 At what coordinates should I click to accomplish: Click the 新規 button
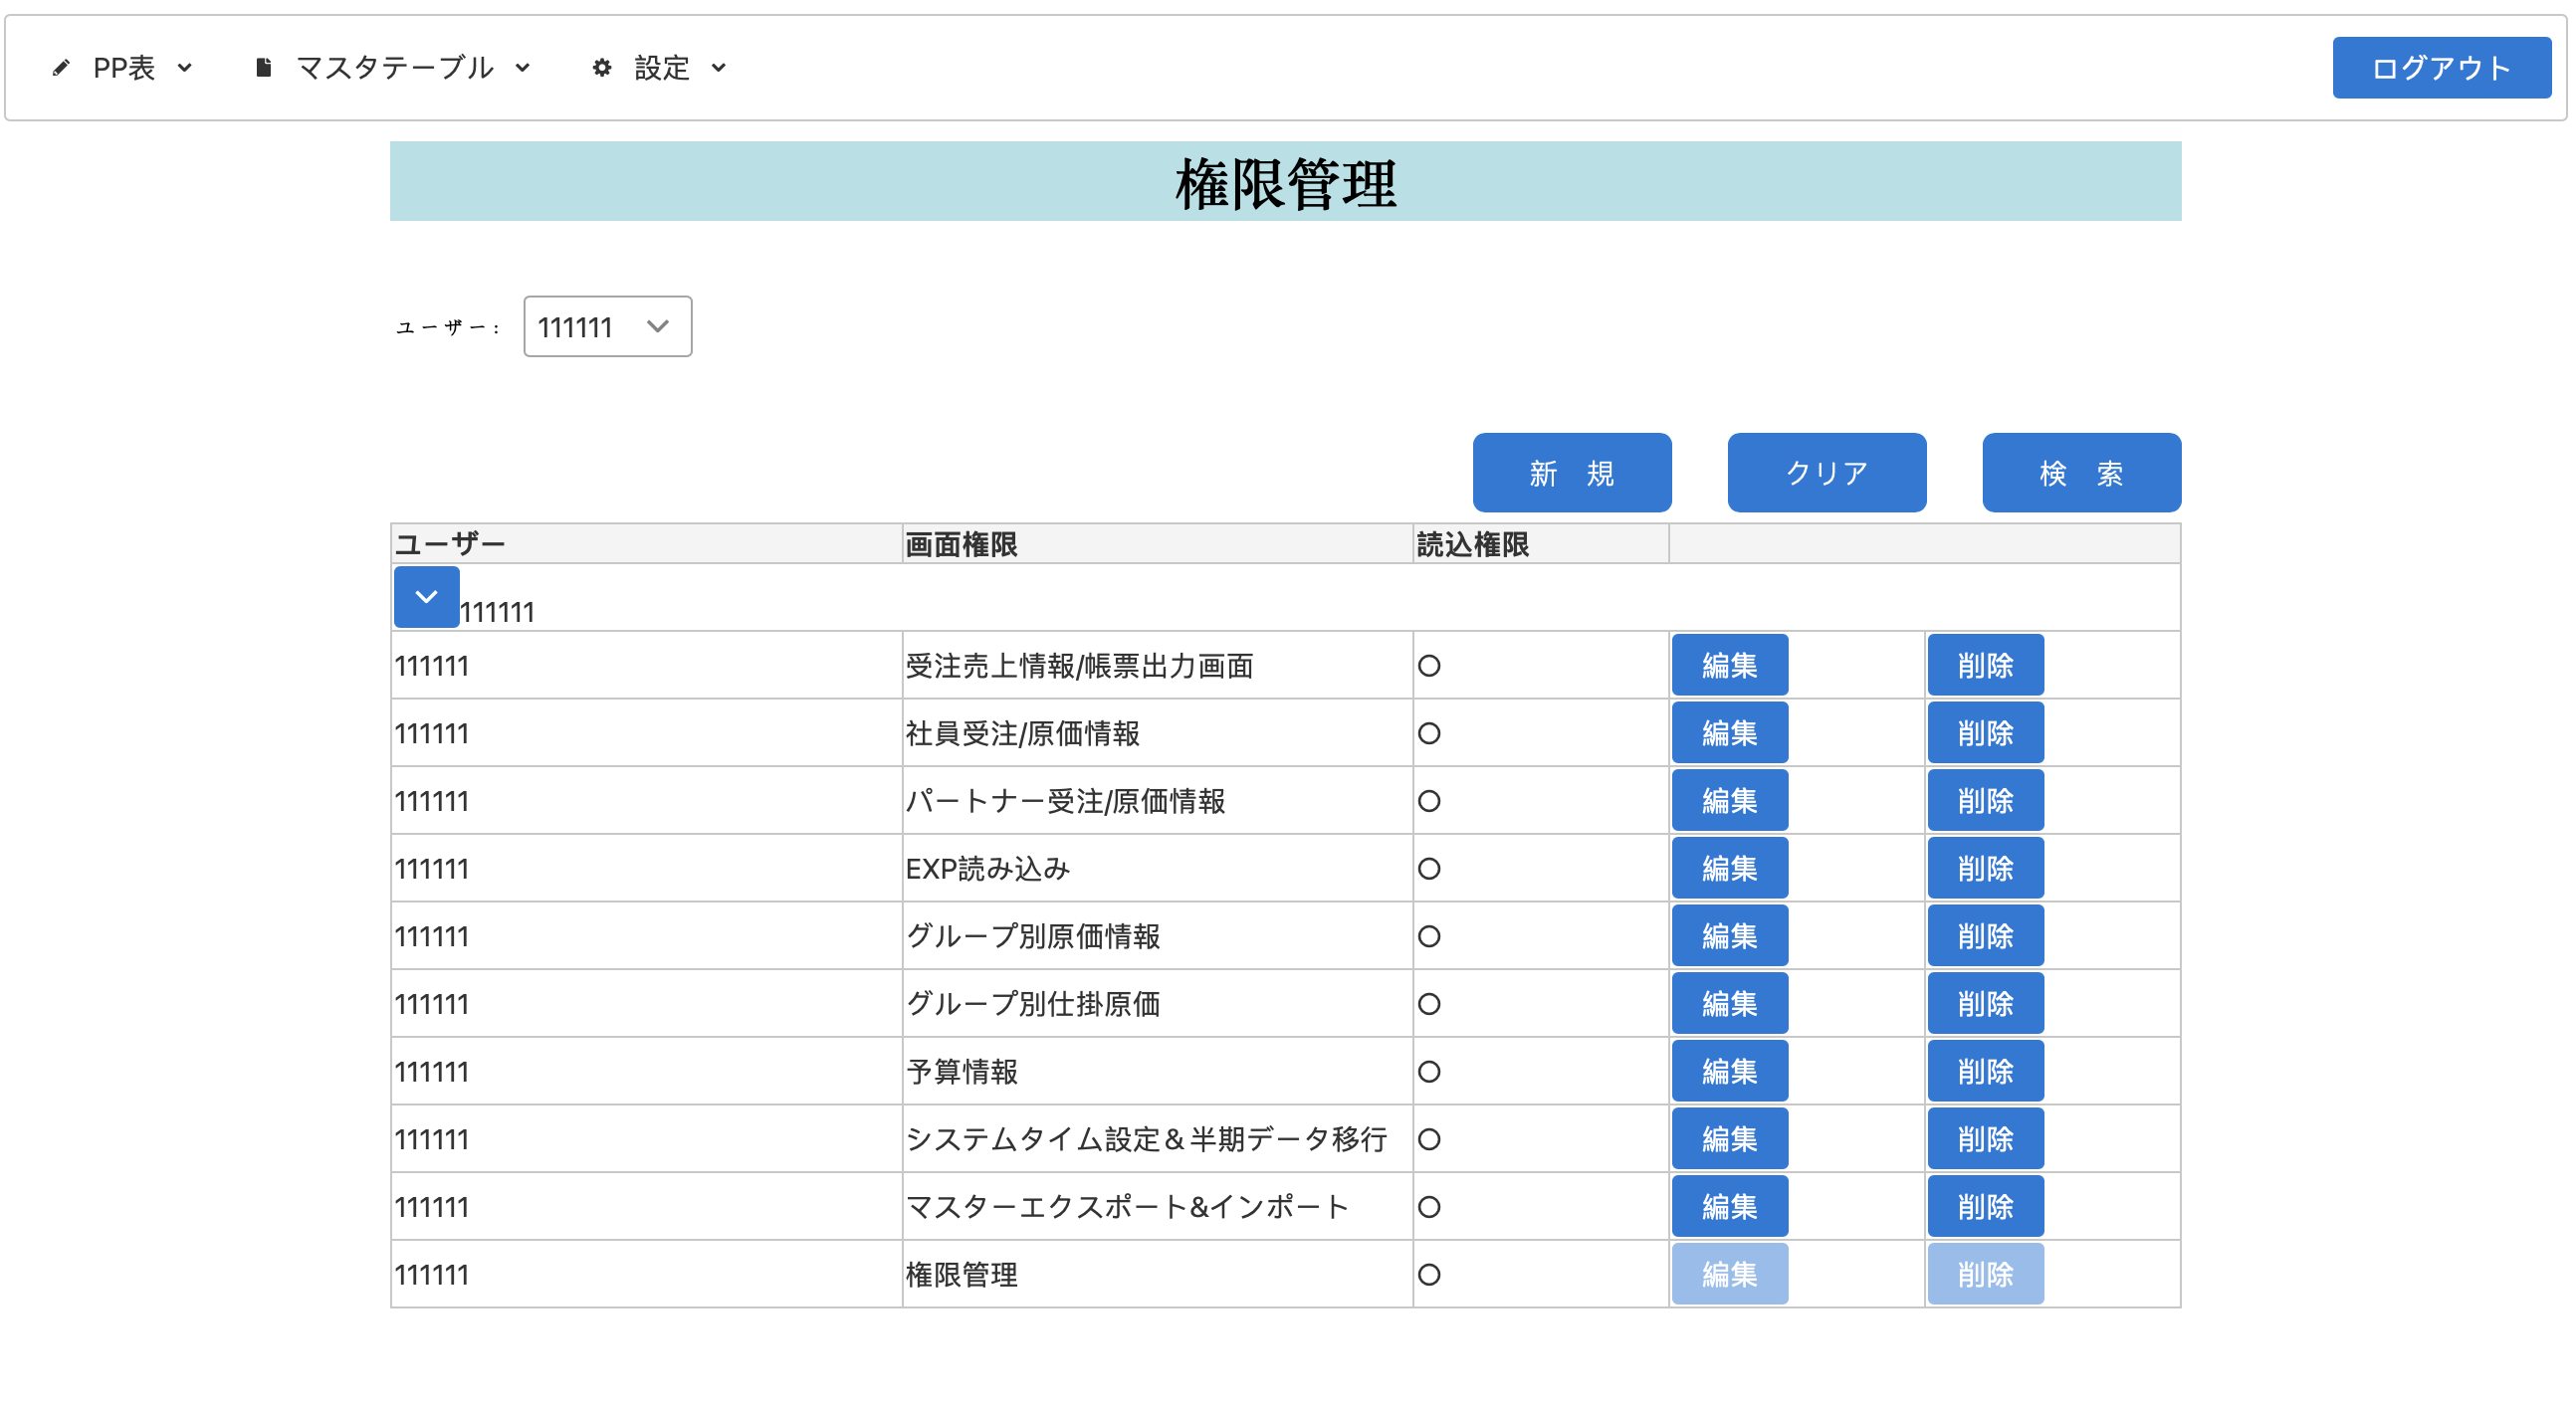click(x=1571, y=473)
